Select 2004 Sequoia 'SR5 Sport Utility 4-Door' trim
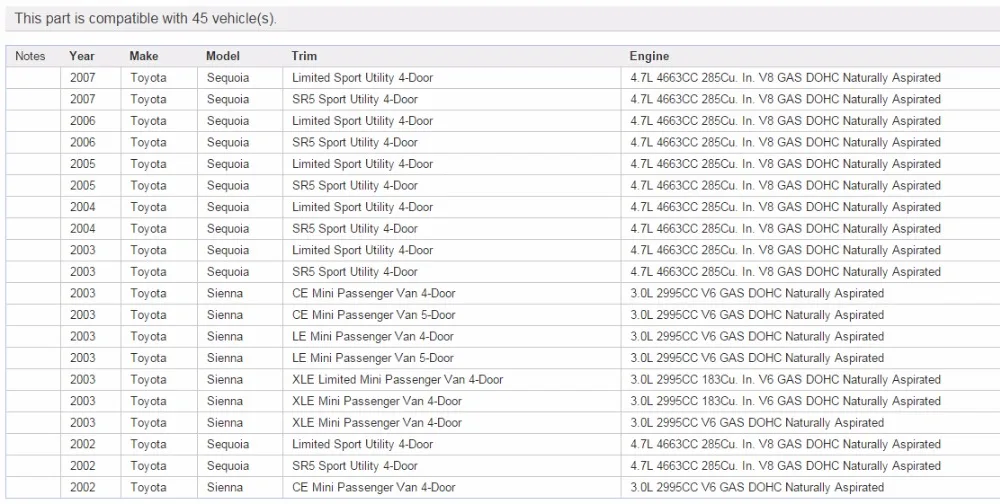The width and height of the screenshot is (1000, 504). click(355, 228)
